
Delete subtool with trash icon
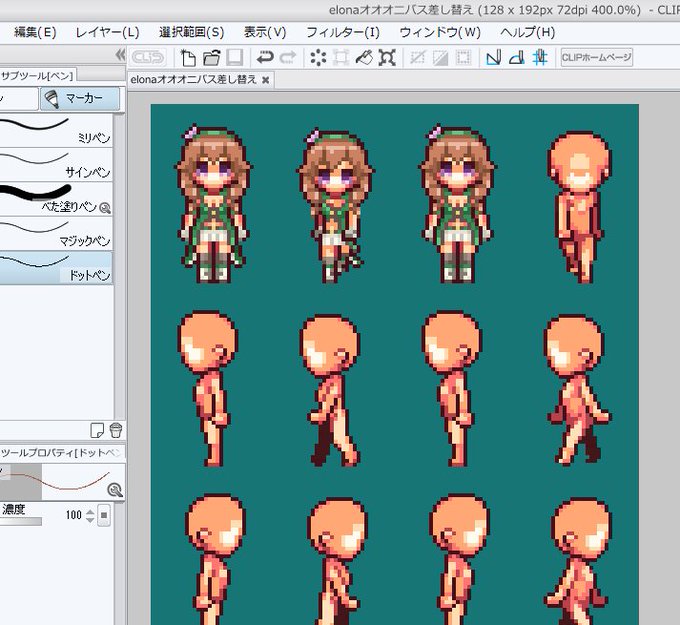coord(116,430)
